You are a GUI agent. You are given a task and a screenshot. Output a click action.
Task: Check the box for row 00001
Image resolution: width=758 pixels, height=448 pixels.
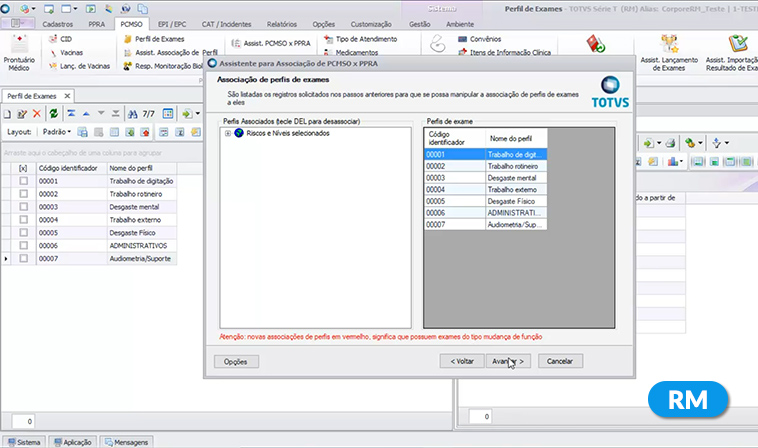[23, 182]
